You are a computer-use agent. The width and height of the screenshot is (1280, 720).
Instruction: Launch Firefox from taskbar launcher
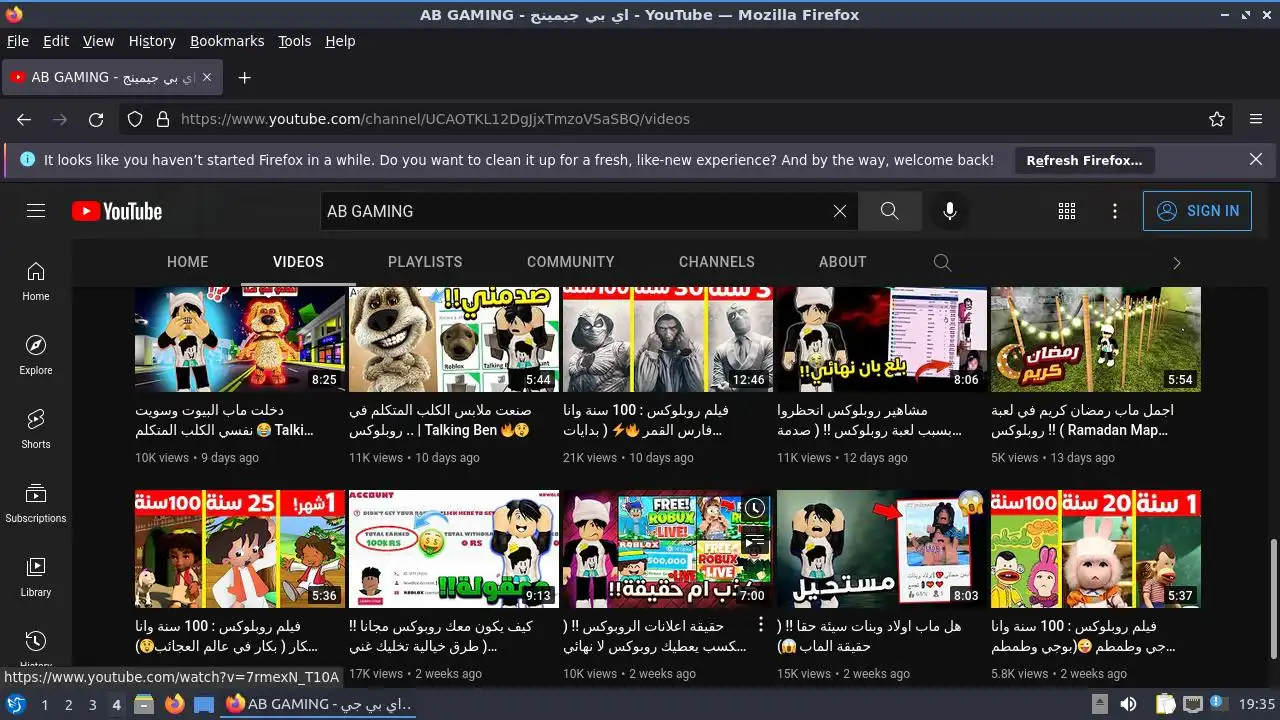(174, 704)
